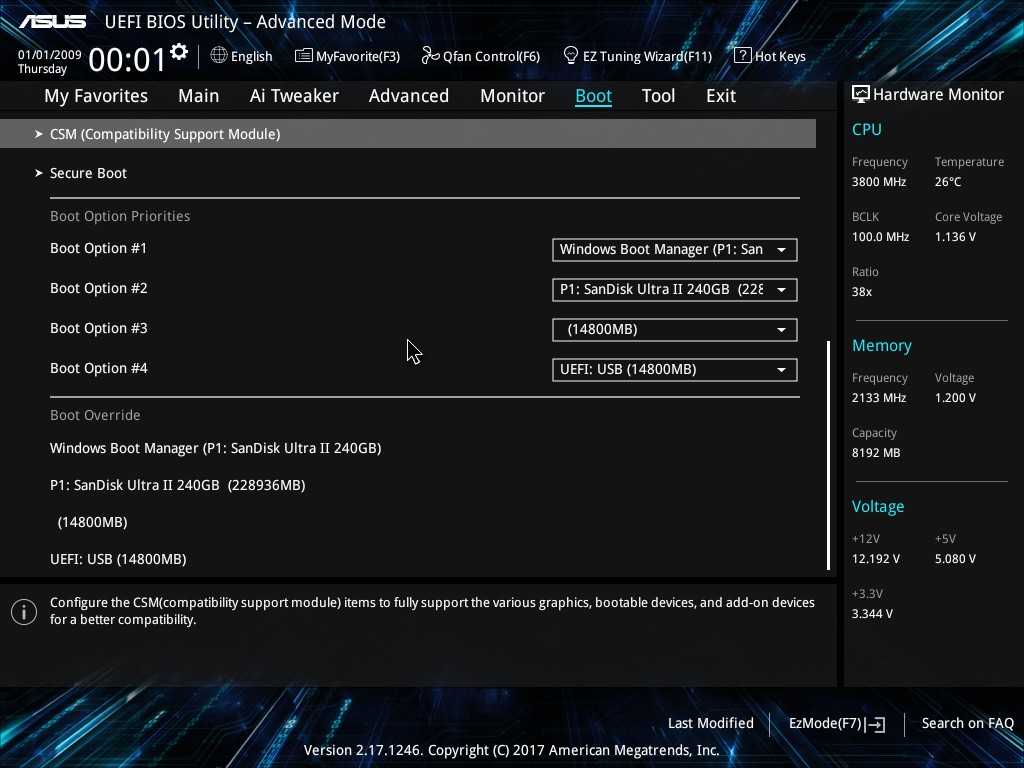Click CPU frequency value 3800 MHz
This screenshot has width=1024, height=768.
click(878, 182)
